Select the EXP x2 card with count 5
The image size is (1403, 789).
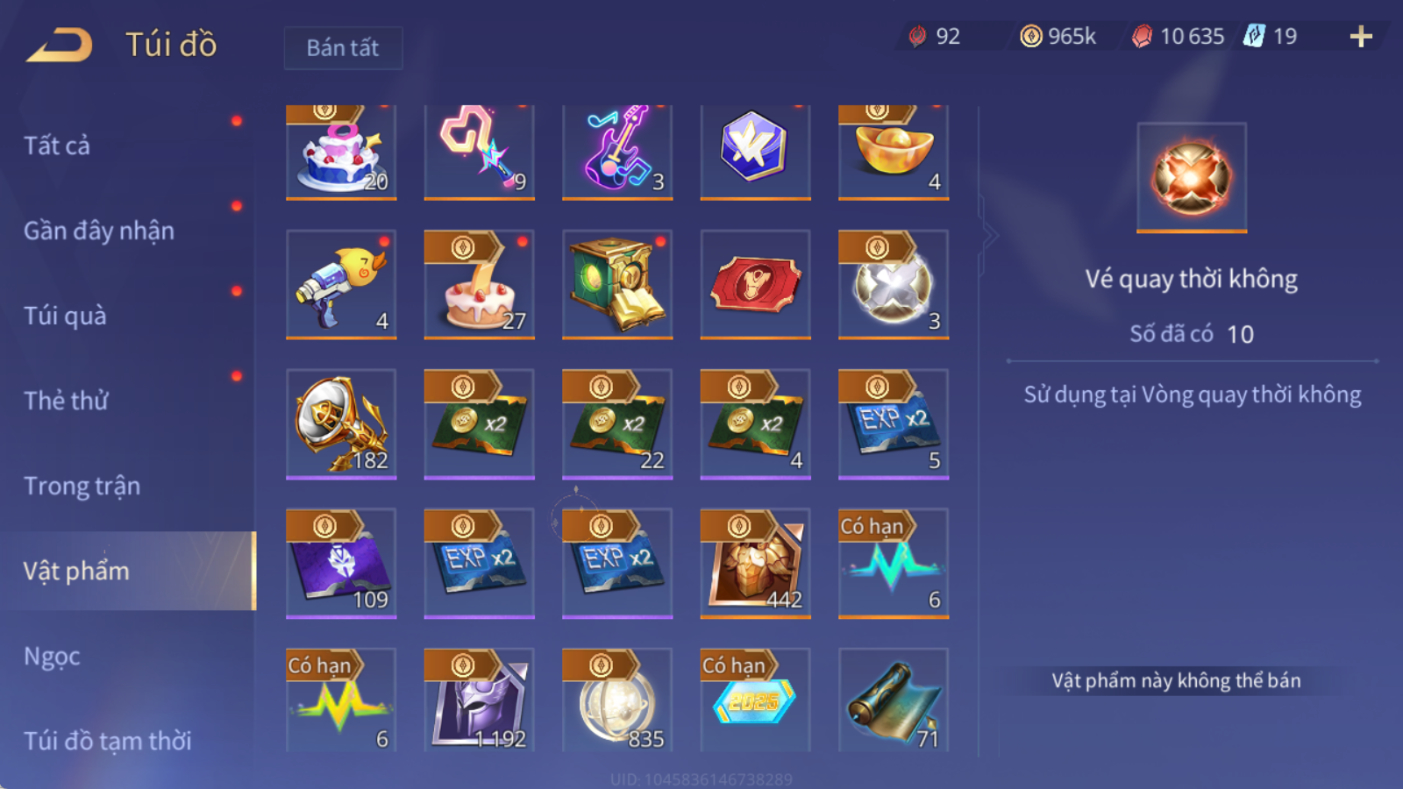(893, 424)
